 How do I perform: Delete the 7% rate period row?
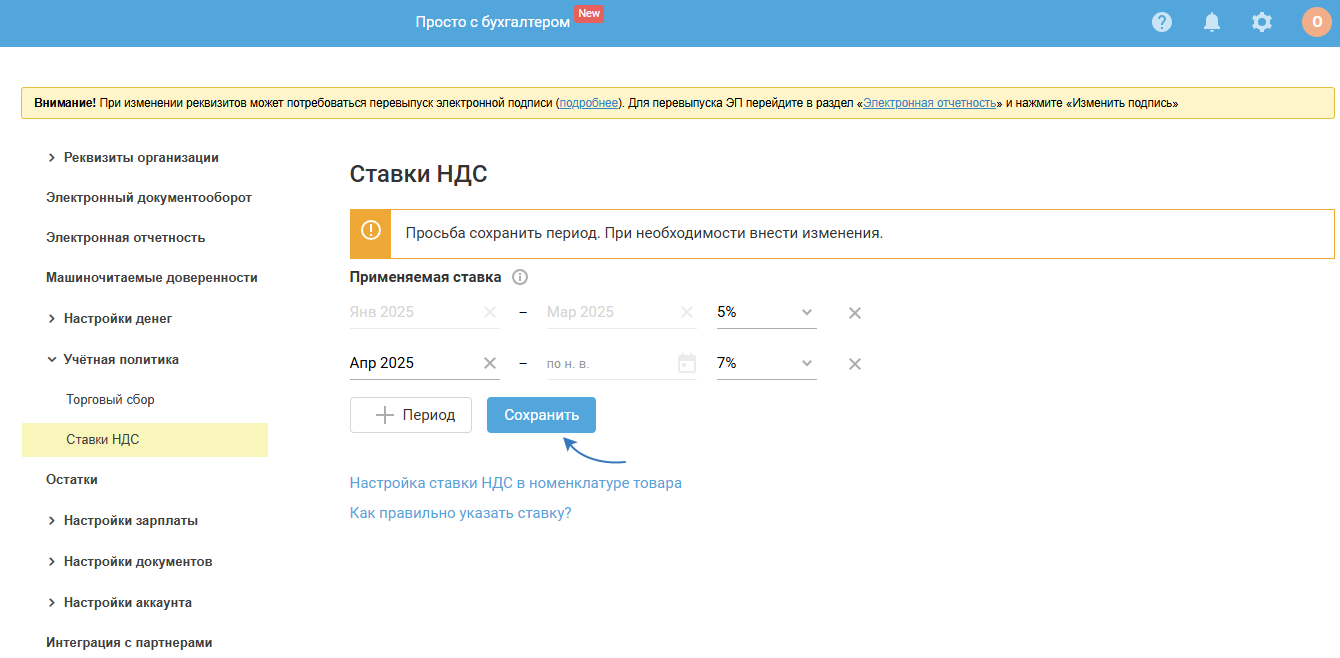click(855, 364)
